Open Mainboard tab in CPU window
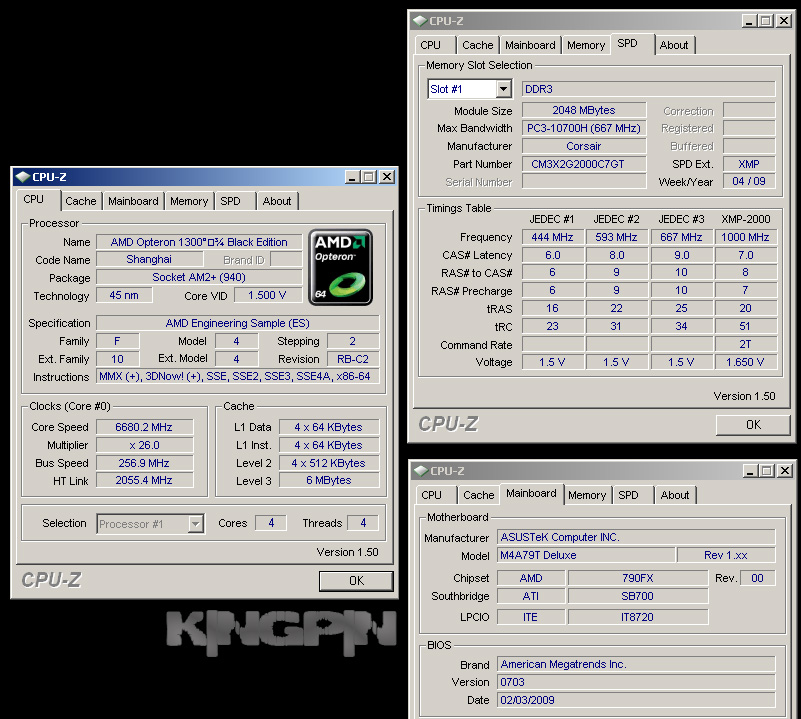Screen dimensions: 801x719 pyautogui.click(x=133, y=201)
